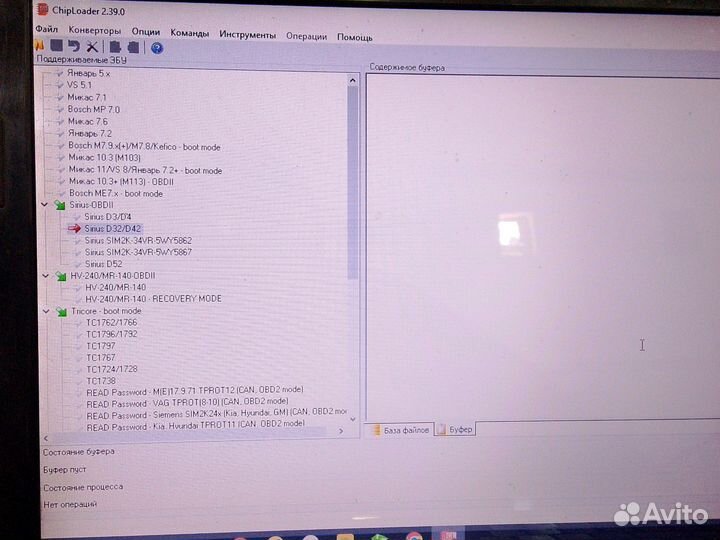Open the Инструменты menu
This screenshot has width=720, height=540.
tap(247, 35)
